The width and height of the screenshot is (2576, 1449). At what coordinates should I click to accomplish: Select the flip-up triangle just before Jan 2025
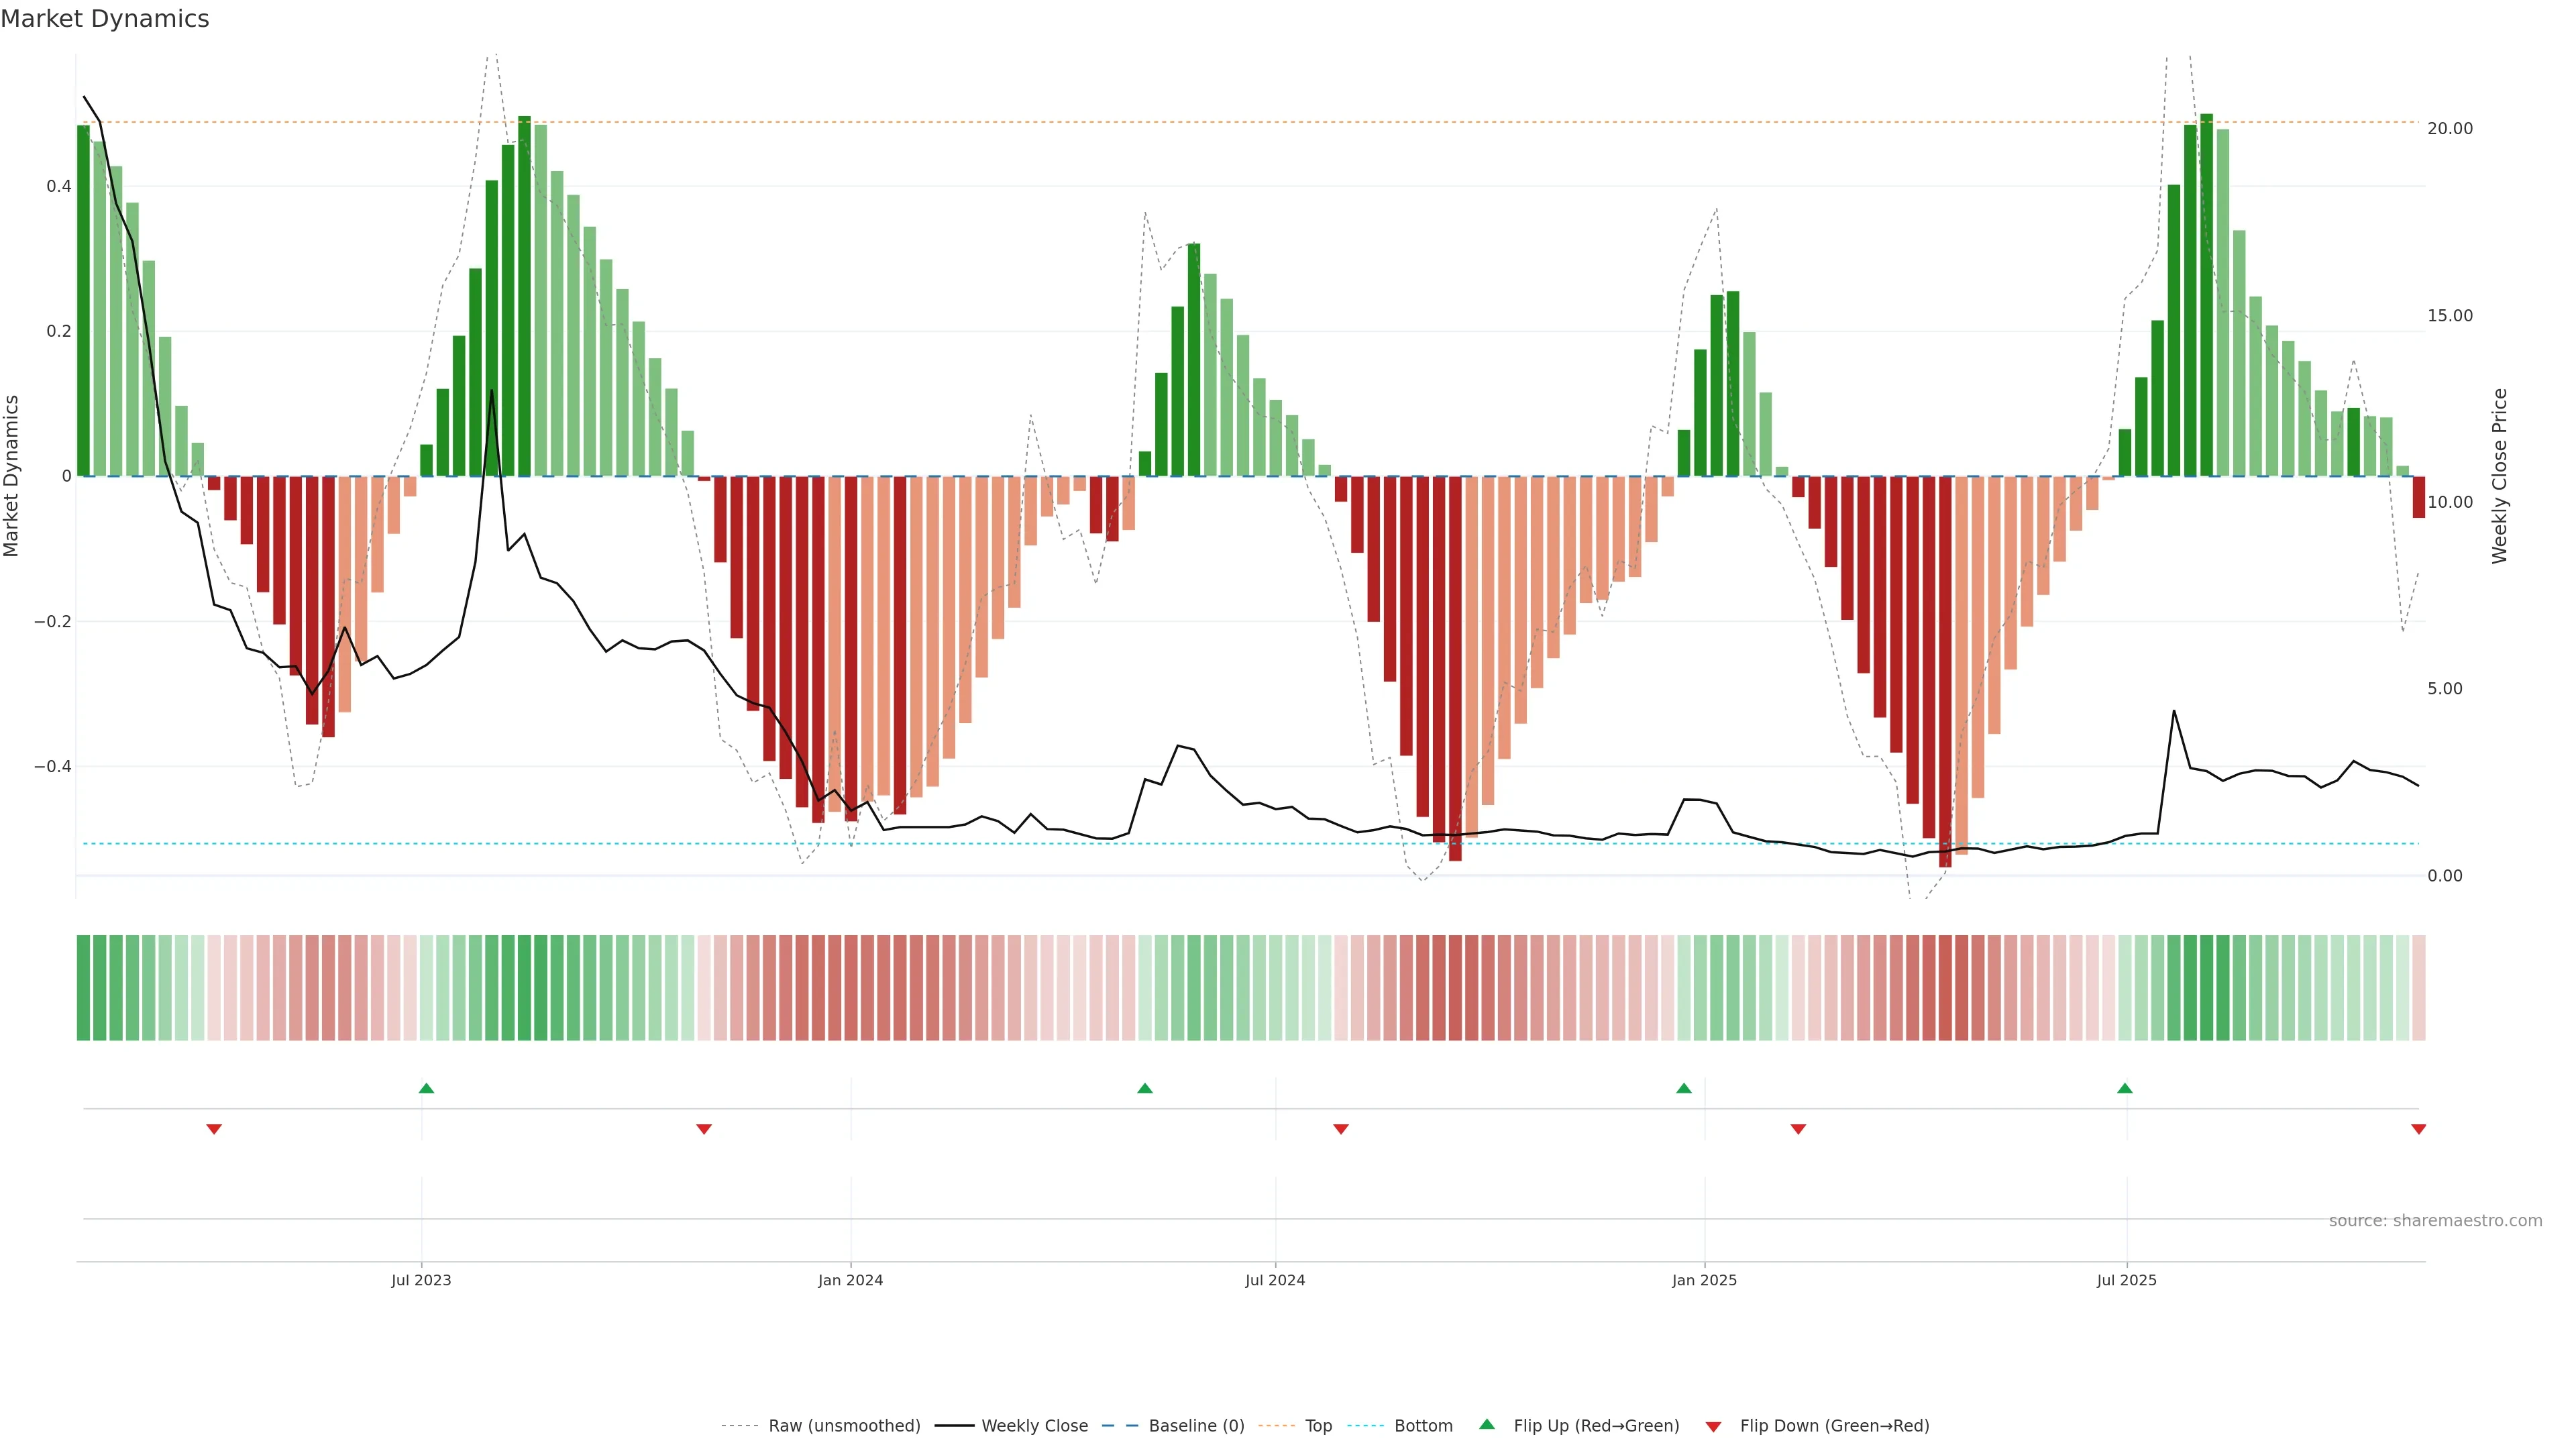point(1684,1088)
